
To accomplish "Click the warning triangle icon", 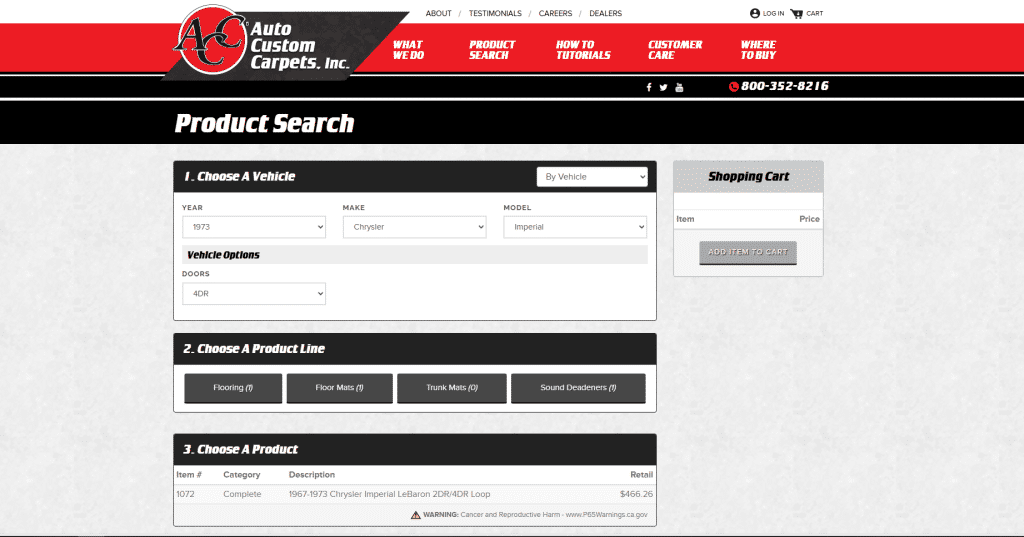I will click(x=415, y=515).
